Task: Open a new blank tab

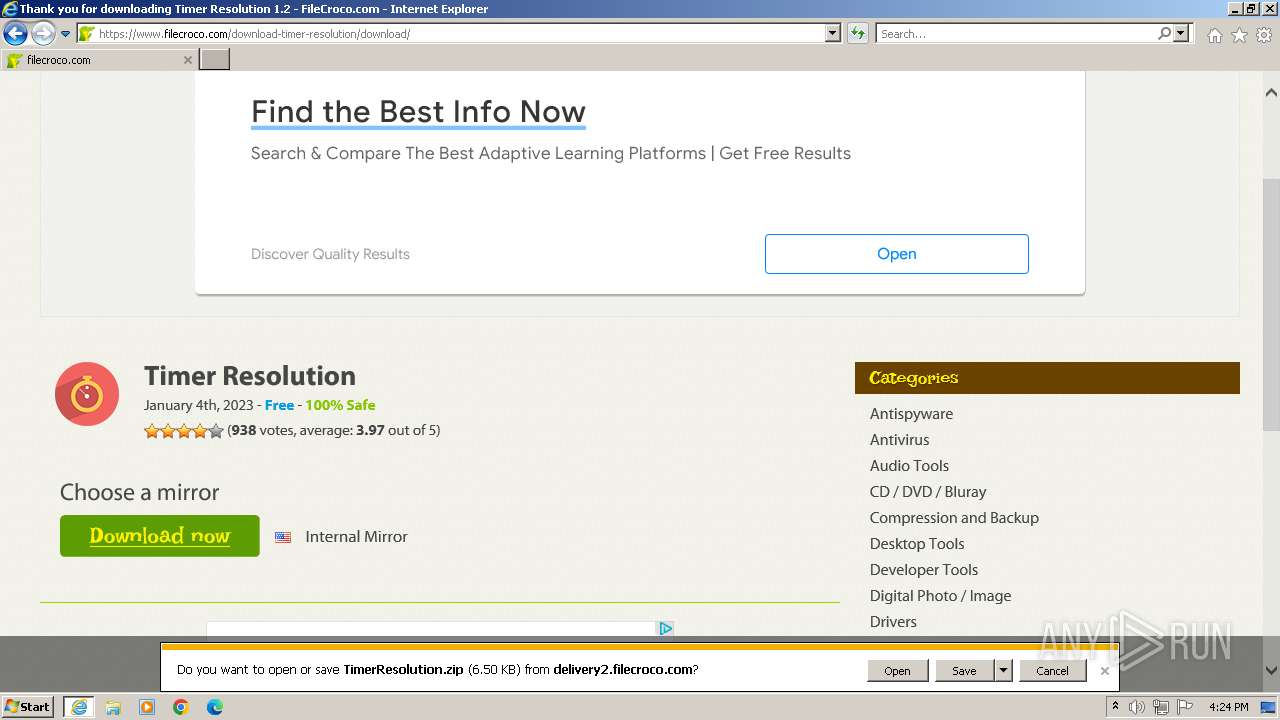Action: coord(215,60)
